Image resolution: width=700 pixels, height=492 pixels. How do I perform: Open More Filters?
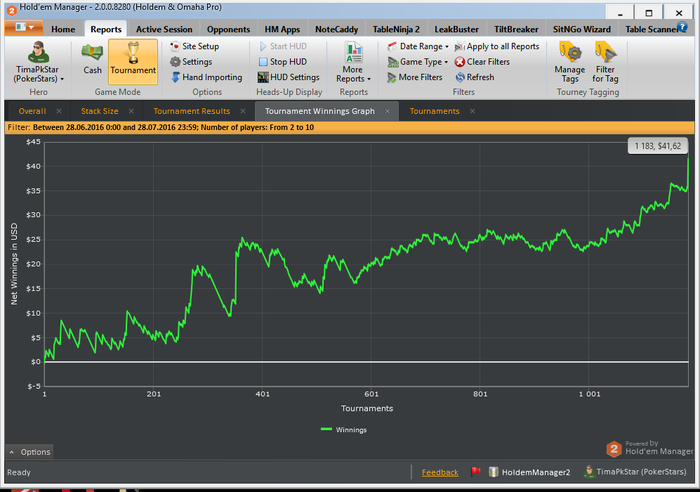point(415,77)
